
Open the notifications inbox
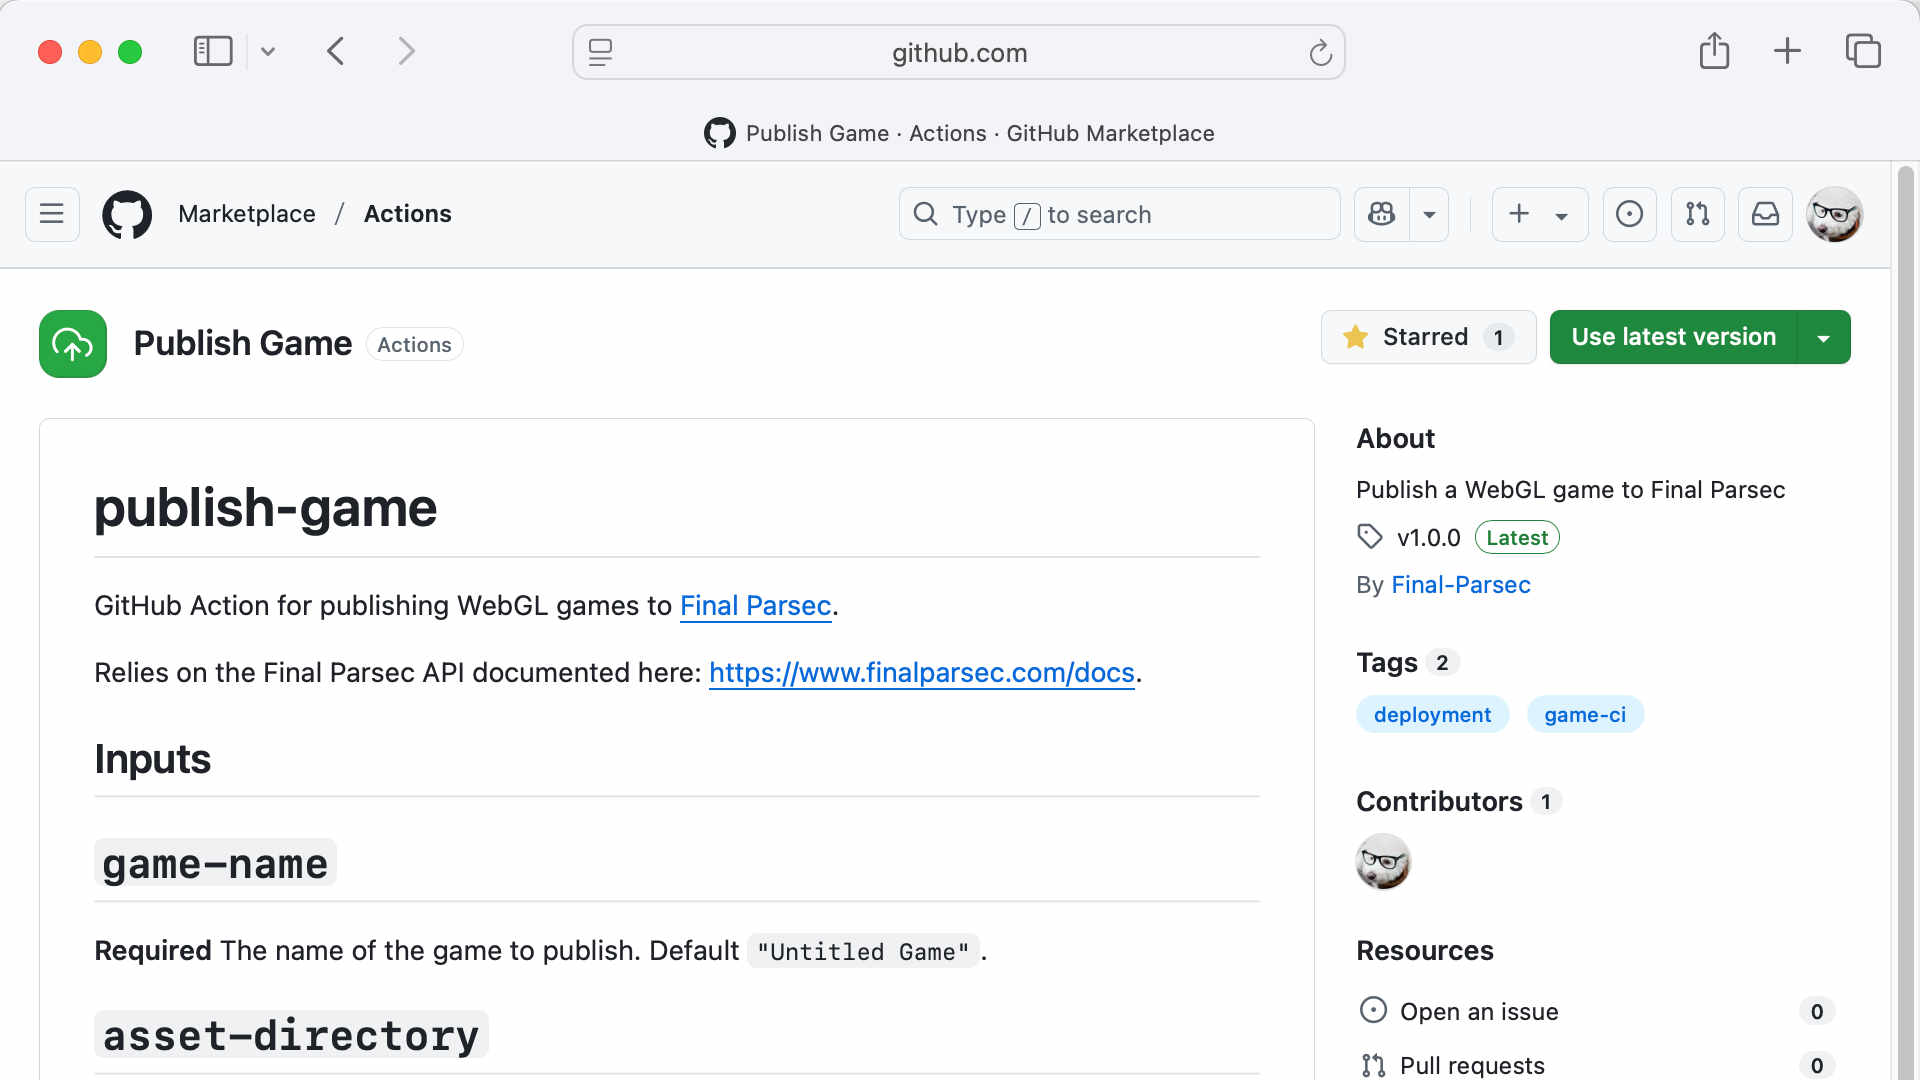[x=1765, y=214]
